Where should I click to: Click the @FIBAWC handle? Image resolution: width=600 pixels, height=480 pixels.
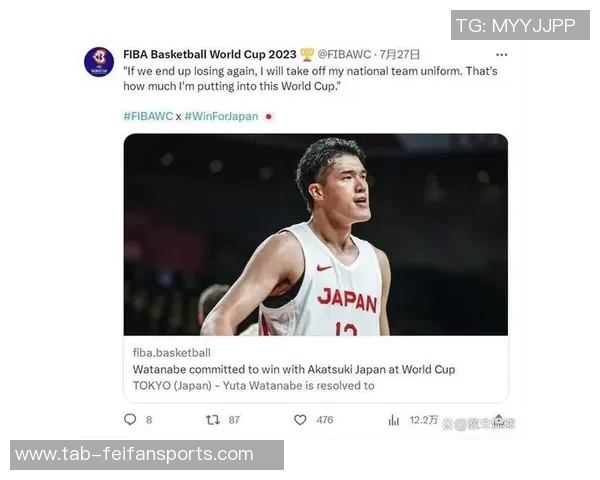click(x=345, y=54)
